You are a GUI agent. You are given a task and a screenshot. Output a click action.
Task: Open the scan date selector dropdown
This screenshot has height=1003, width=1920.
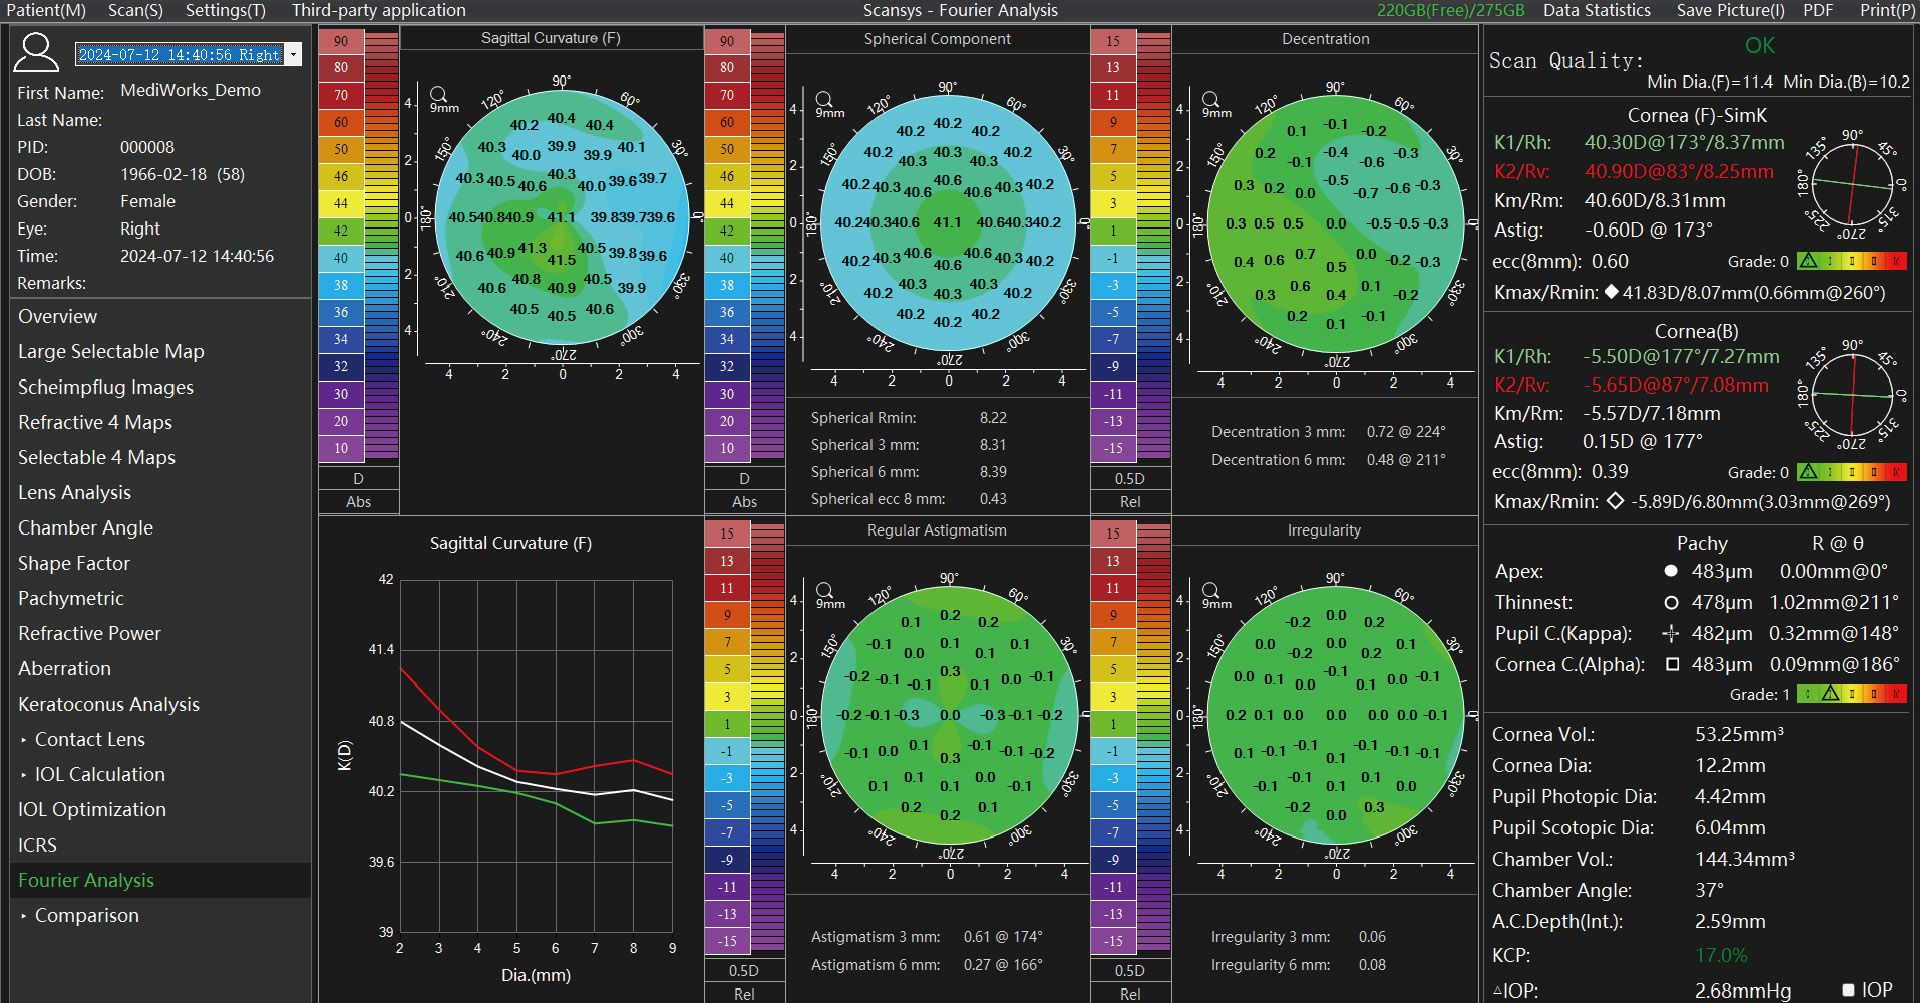293,54
